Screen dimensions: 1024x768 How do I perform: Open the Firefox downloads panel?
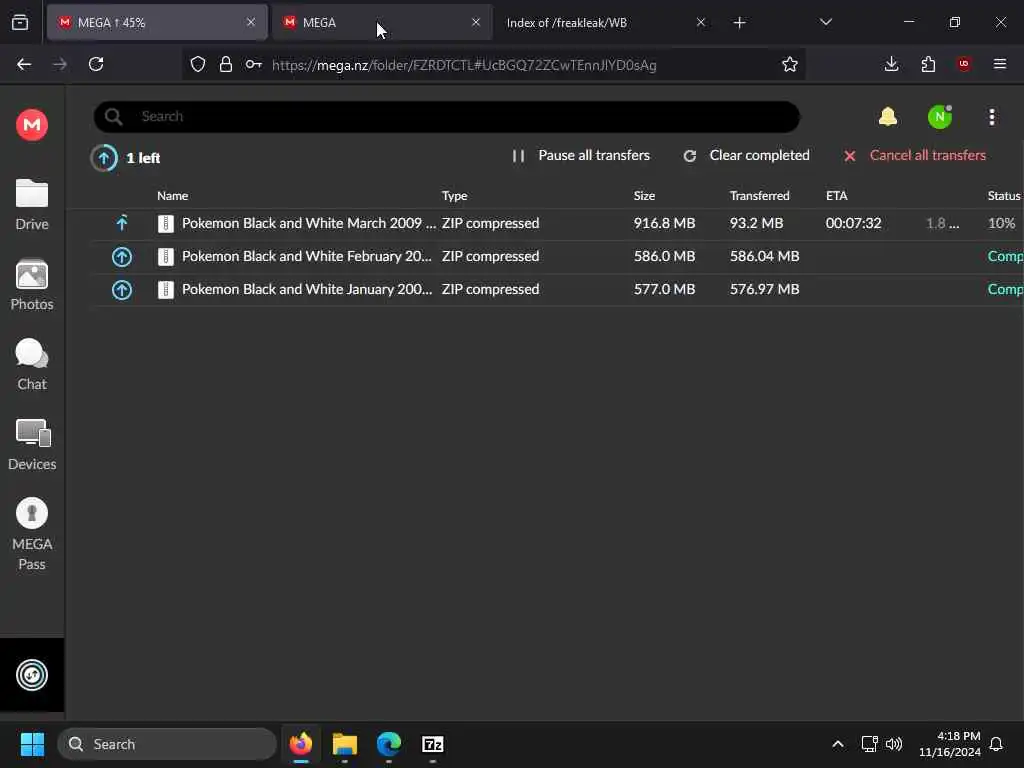[891, 64]
